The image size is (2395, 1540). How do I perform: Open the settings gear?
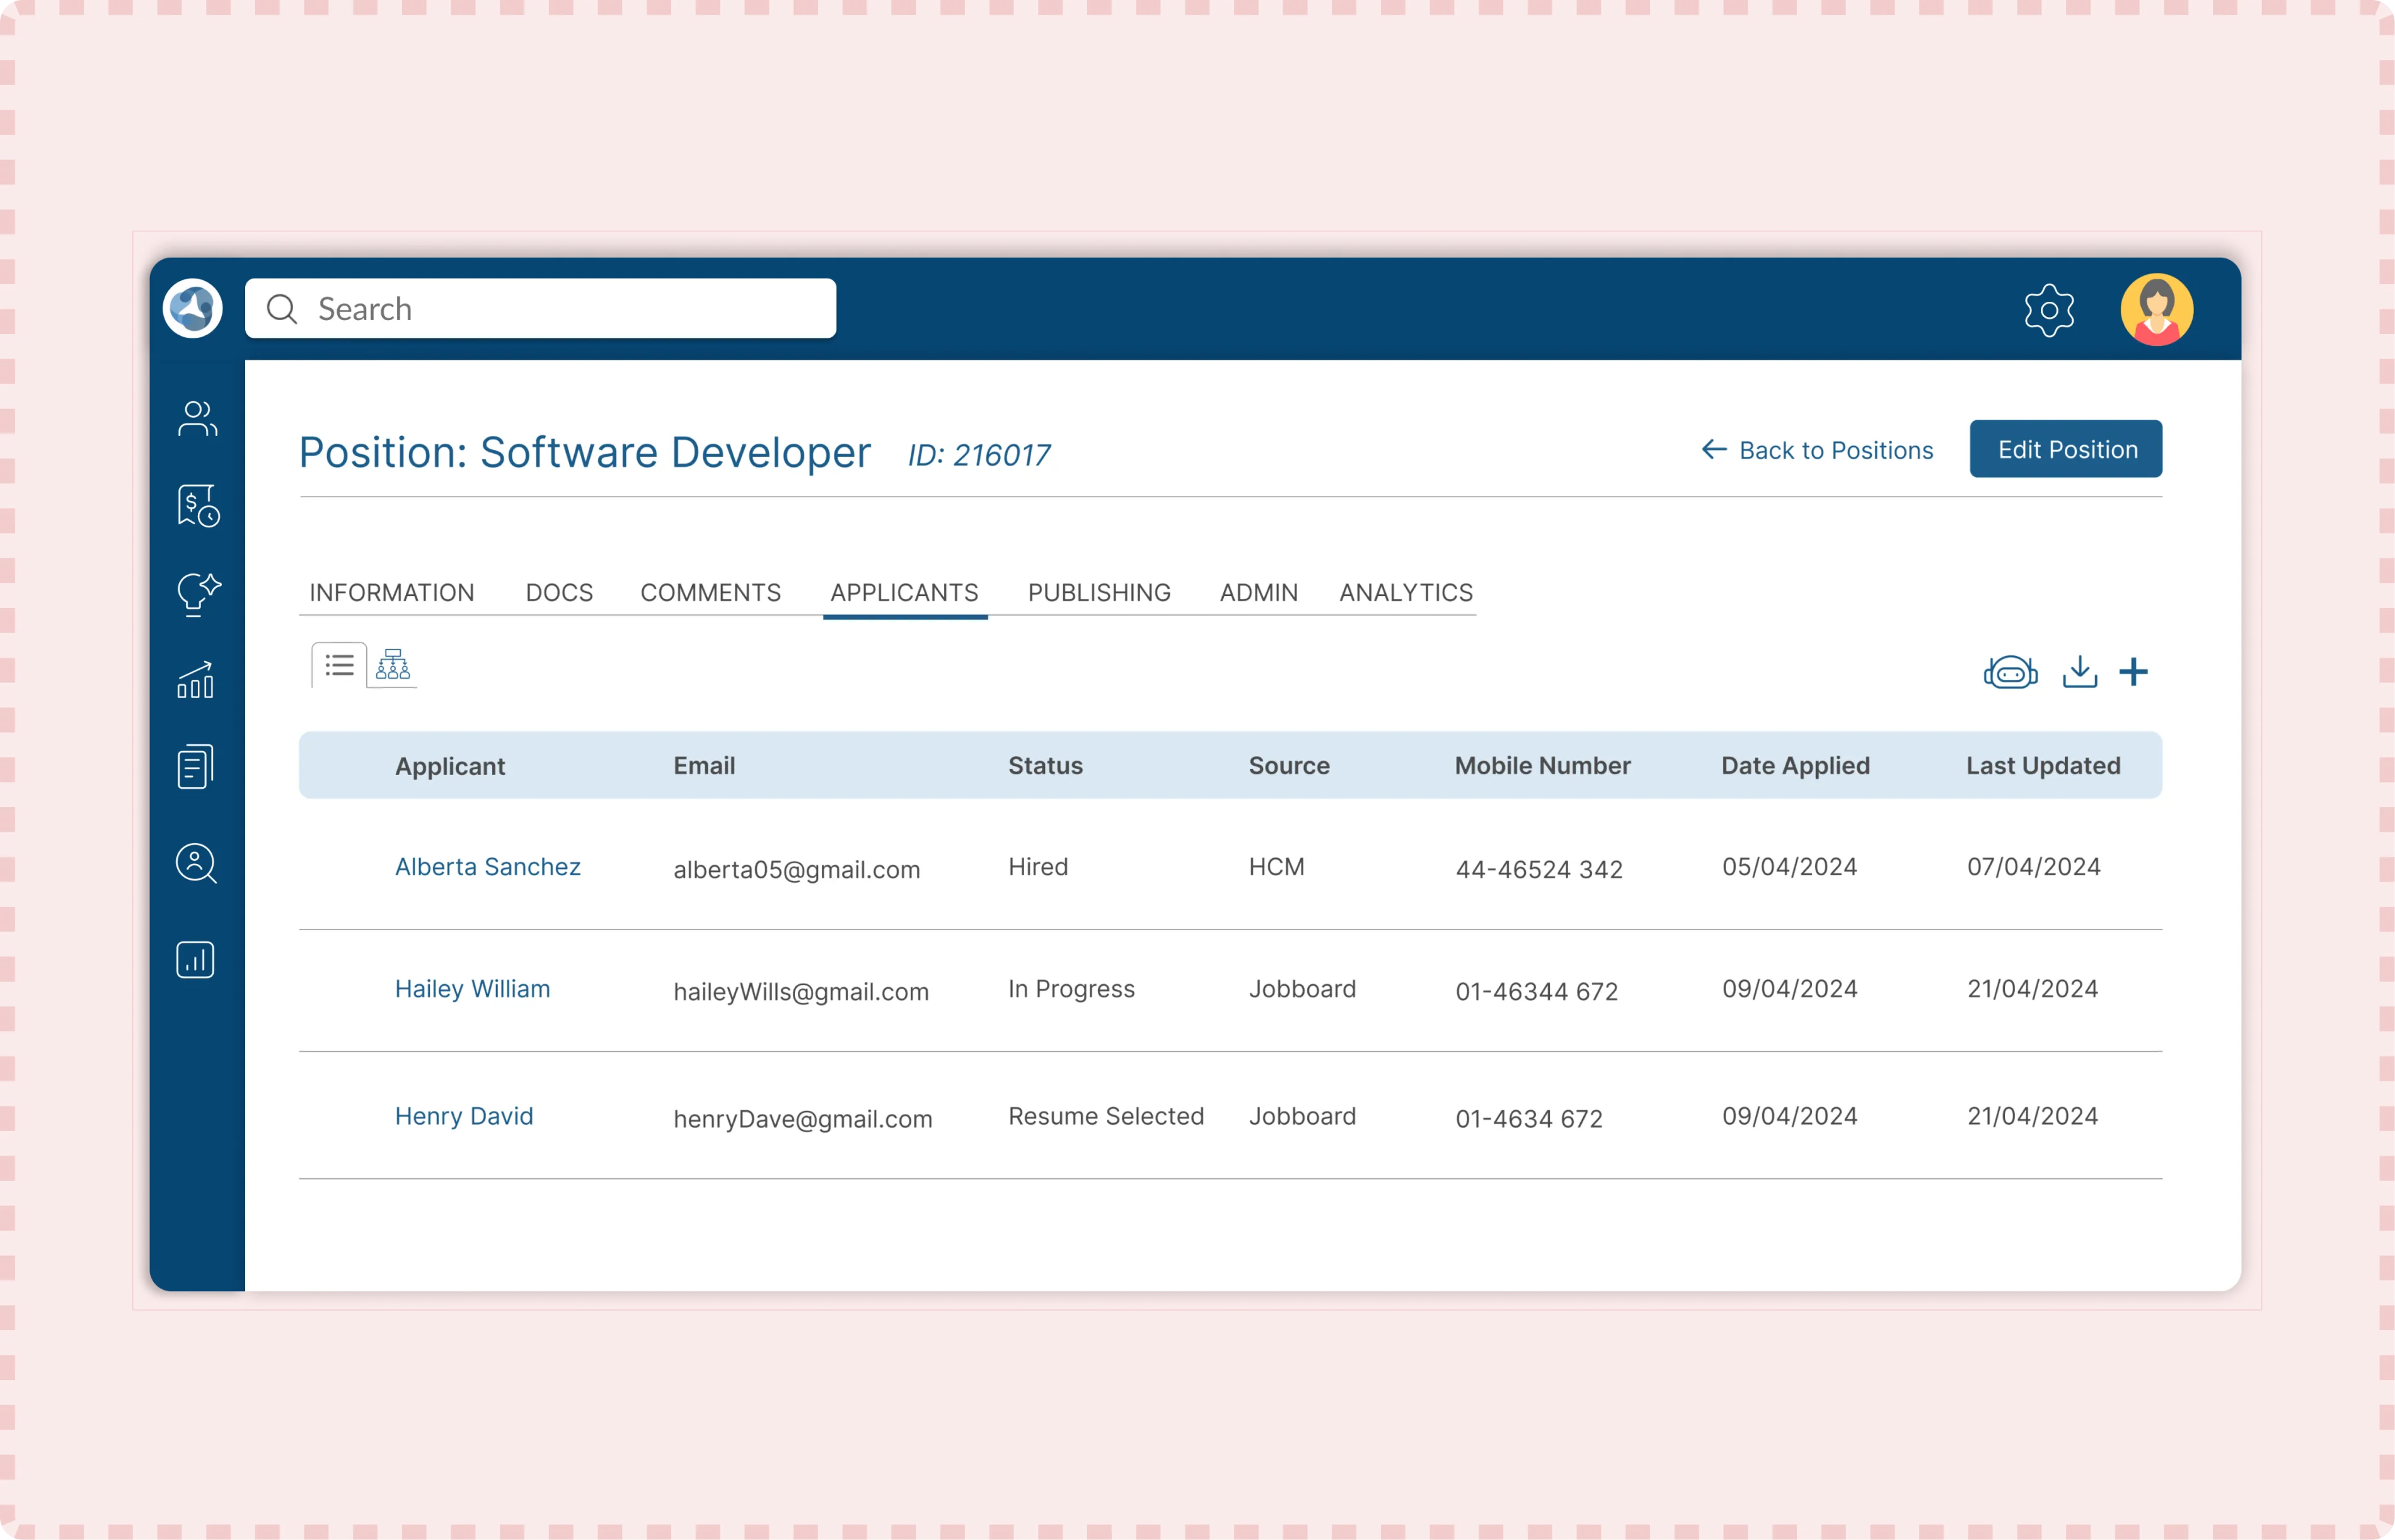click(x=2049, y=310)
